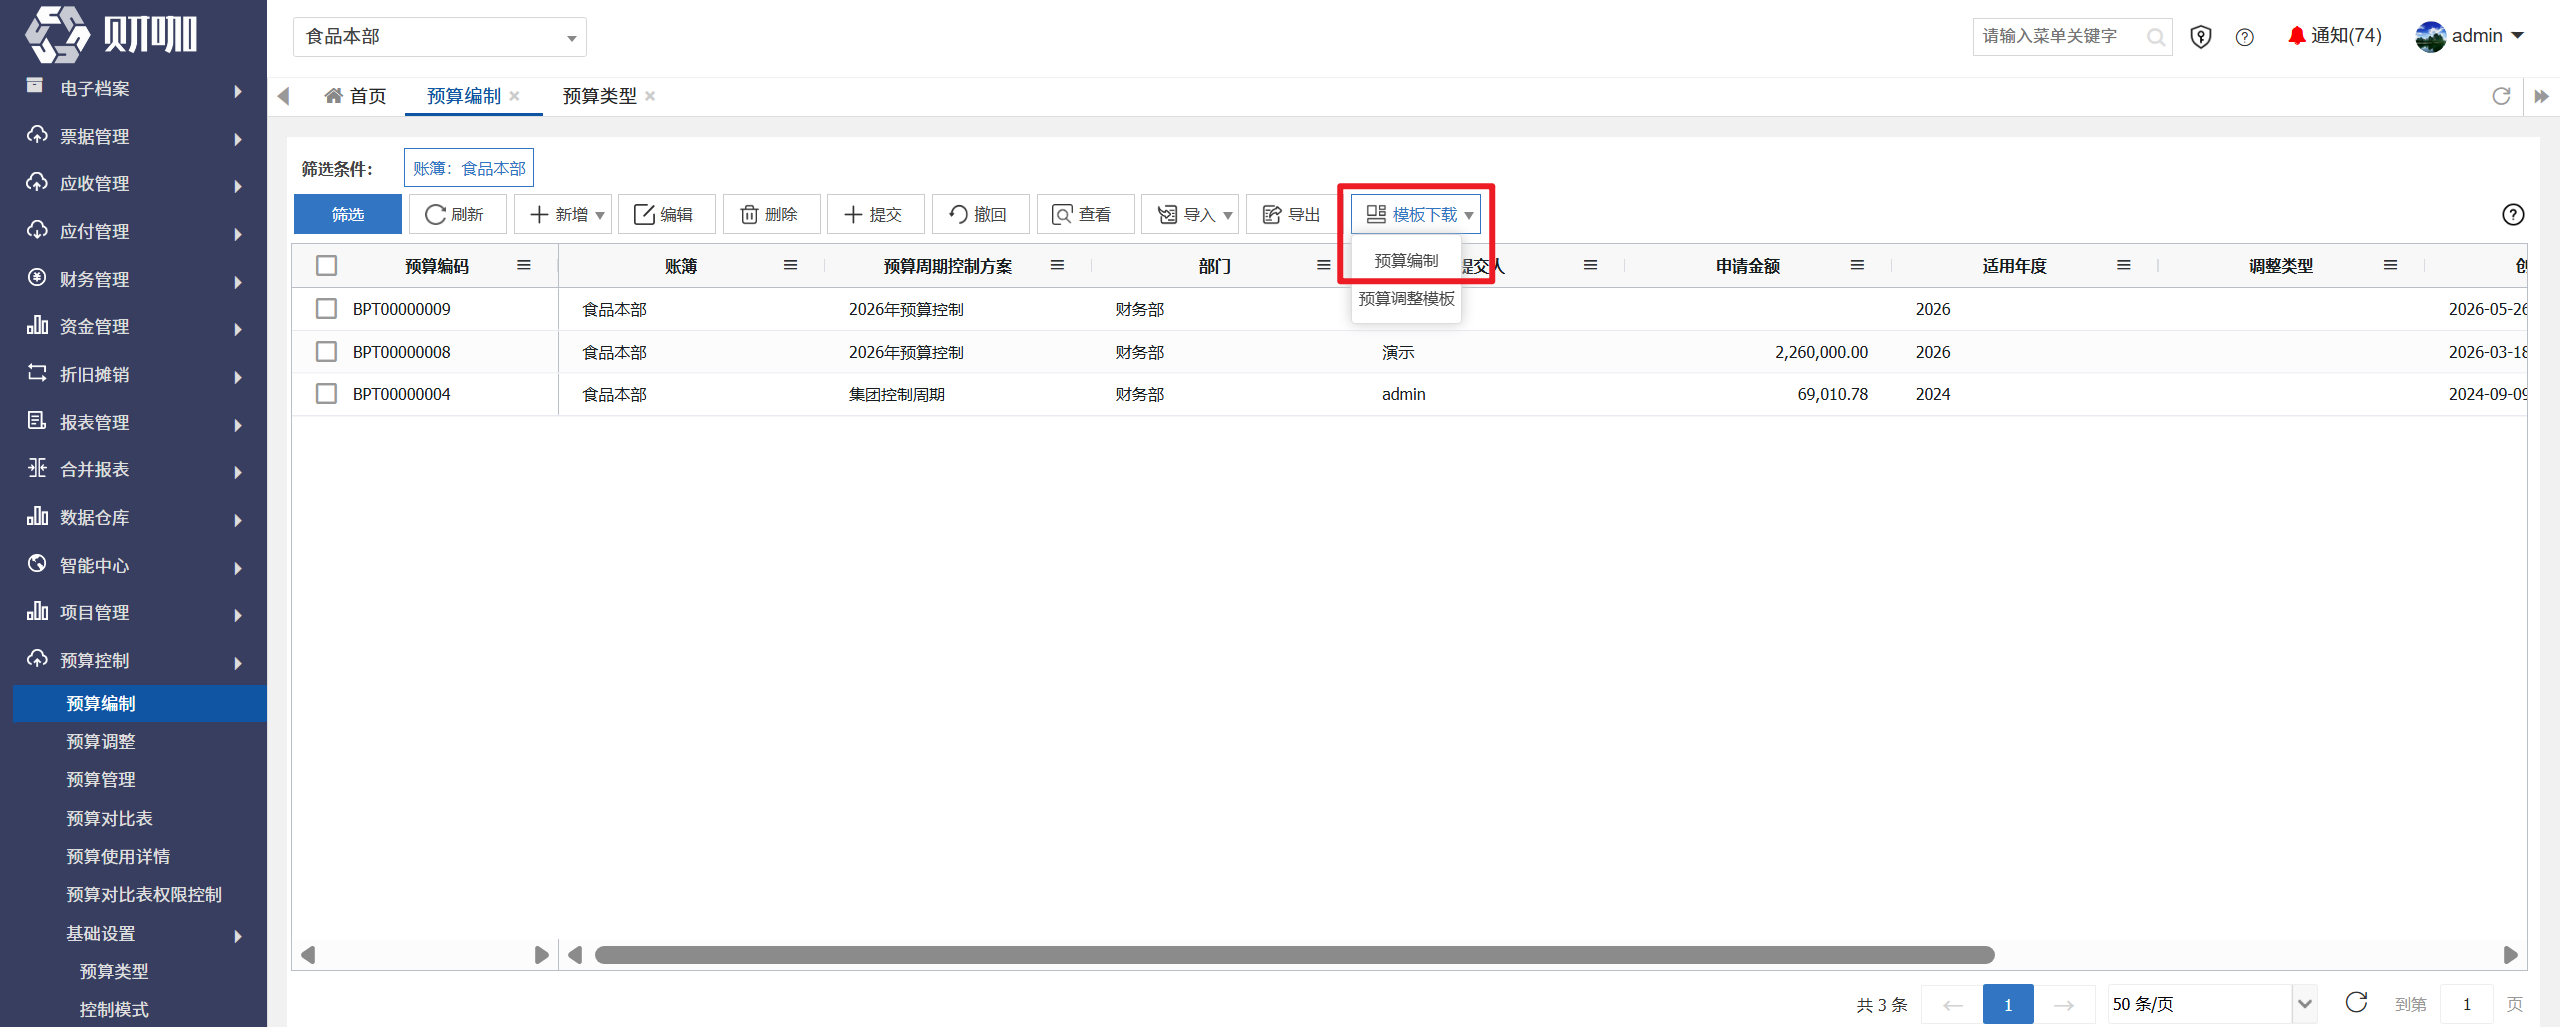
Task: Click the search magnifier in menu keyword box
Action: click(2155, 37)
